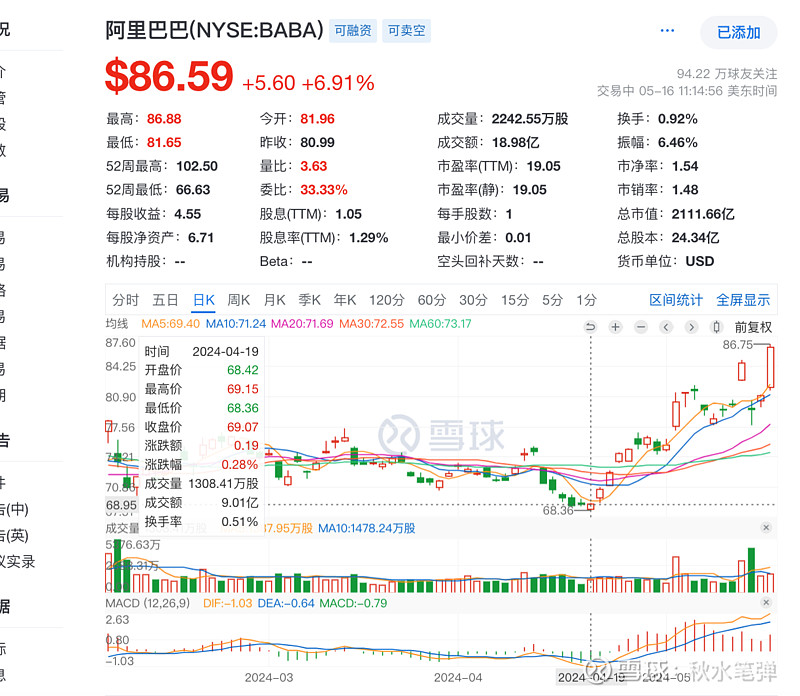Click the 52周最高 value 102.50
This screenshot has width=800, height=696.
pos(197,166)
